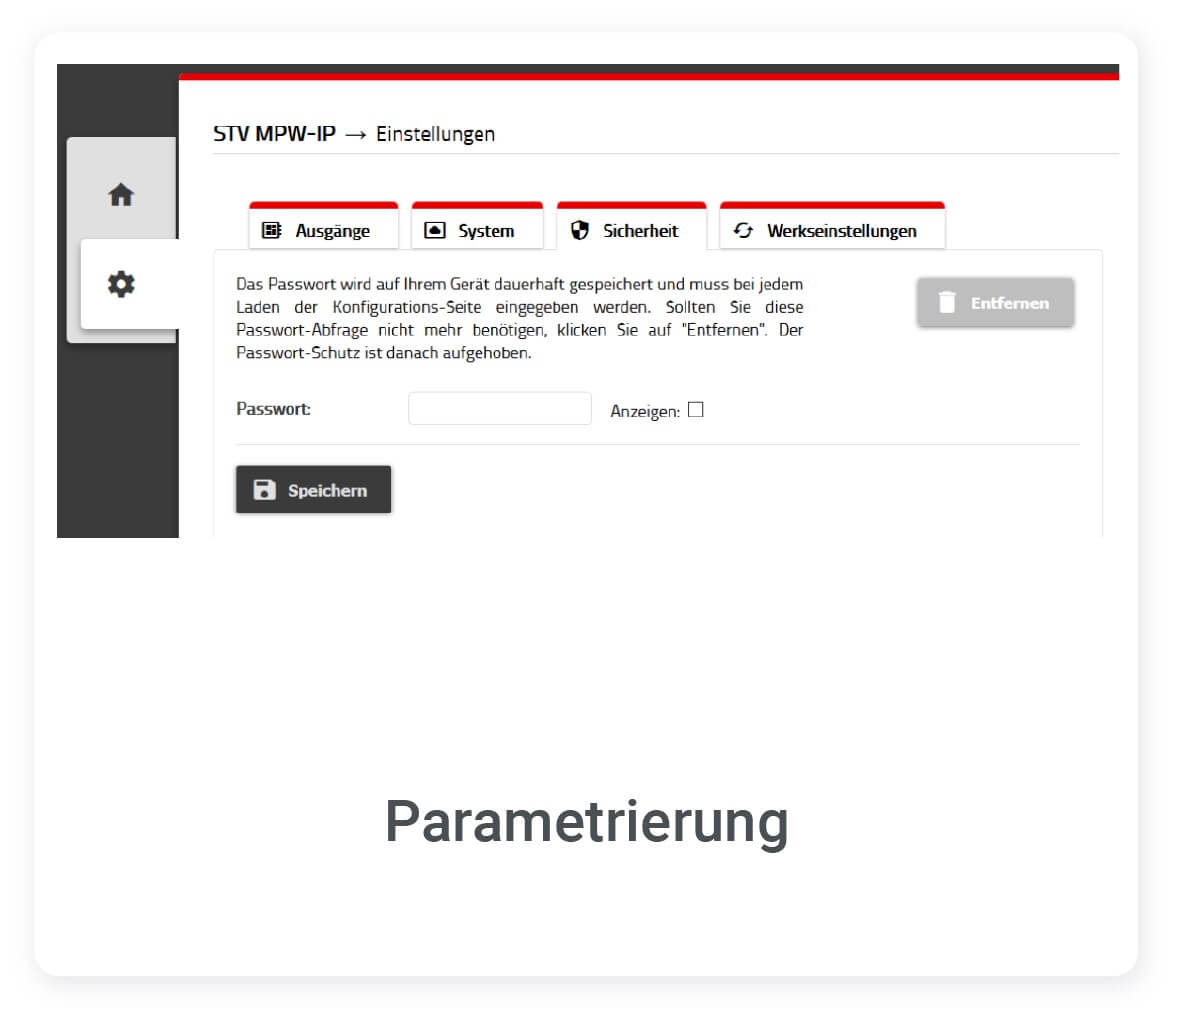Click the shield icon on Sicherheit tab

point(580,230)
